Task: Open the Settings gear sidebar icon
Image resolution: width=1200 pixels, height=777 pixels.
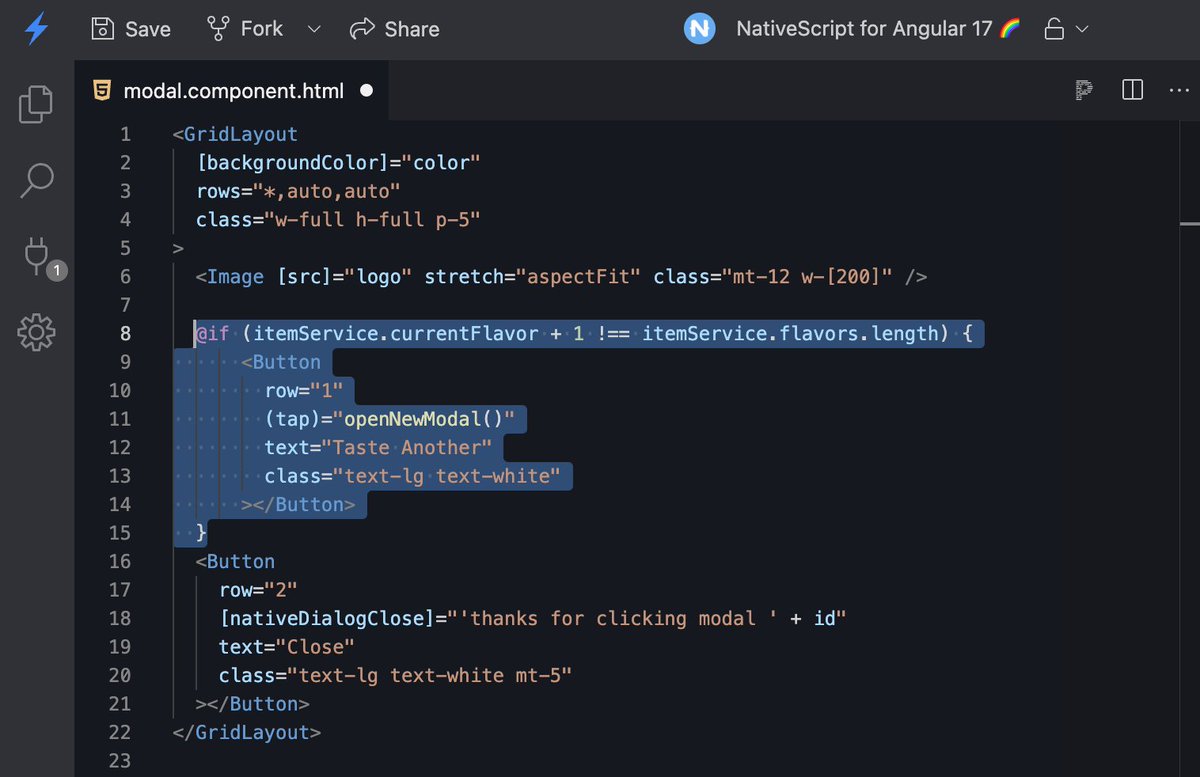Action: 37,331
